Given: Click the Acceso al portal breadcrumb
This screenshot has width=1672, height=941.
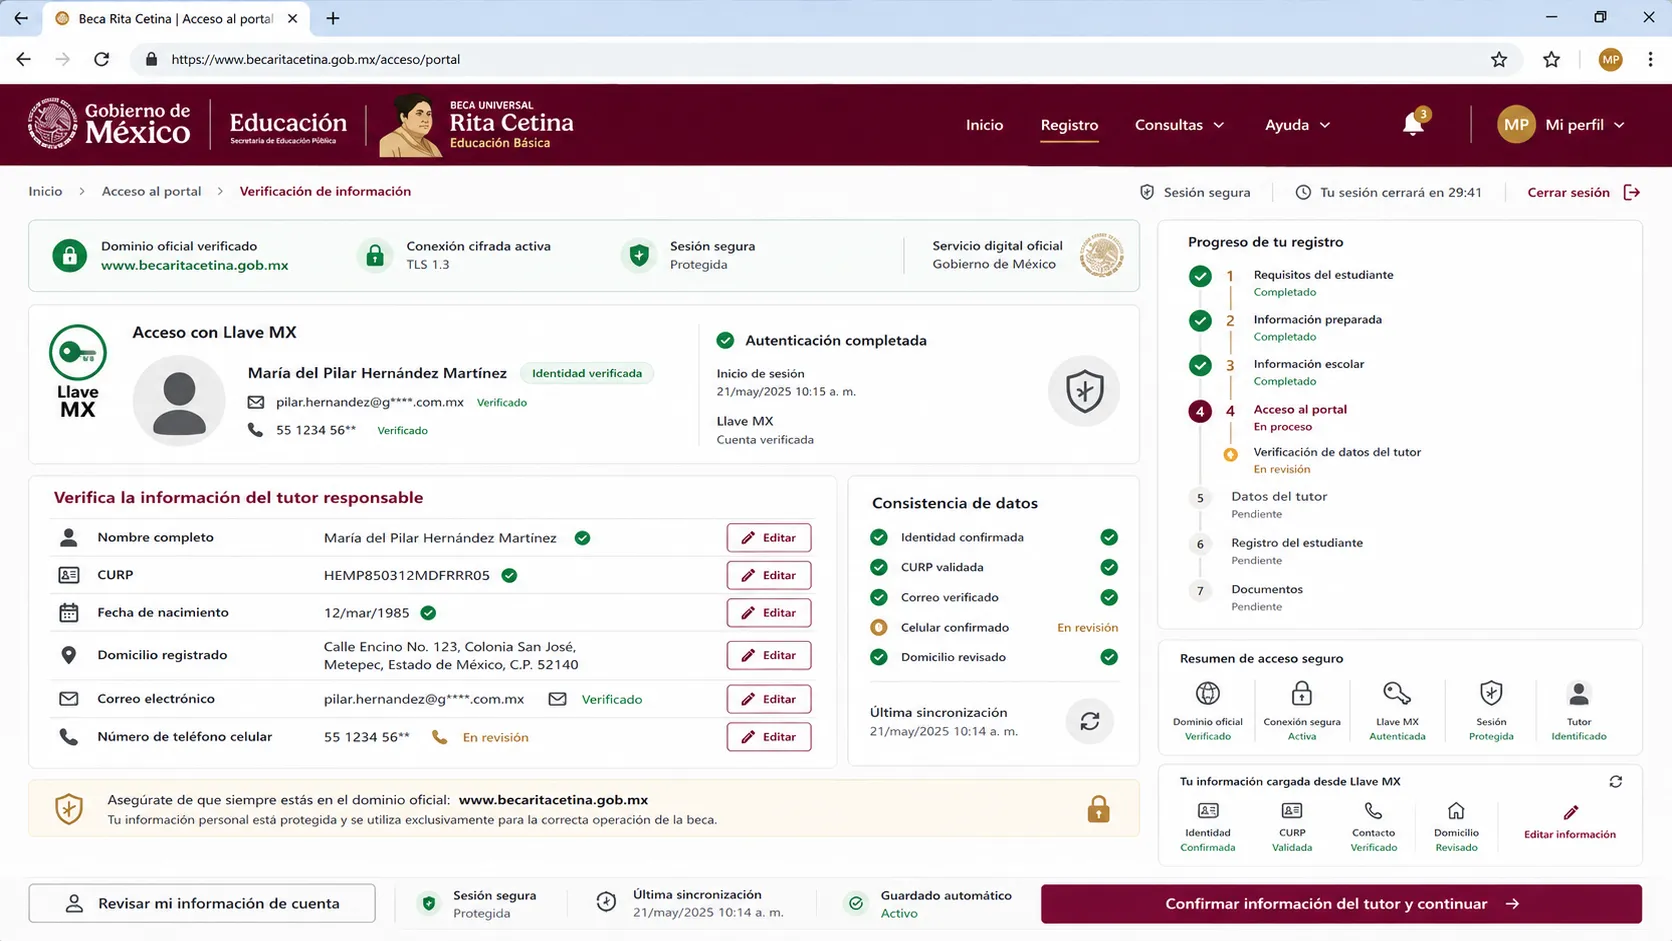Looking at the screenshot, I should 151,191.
